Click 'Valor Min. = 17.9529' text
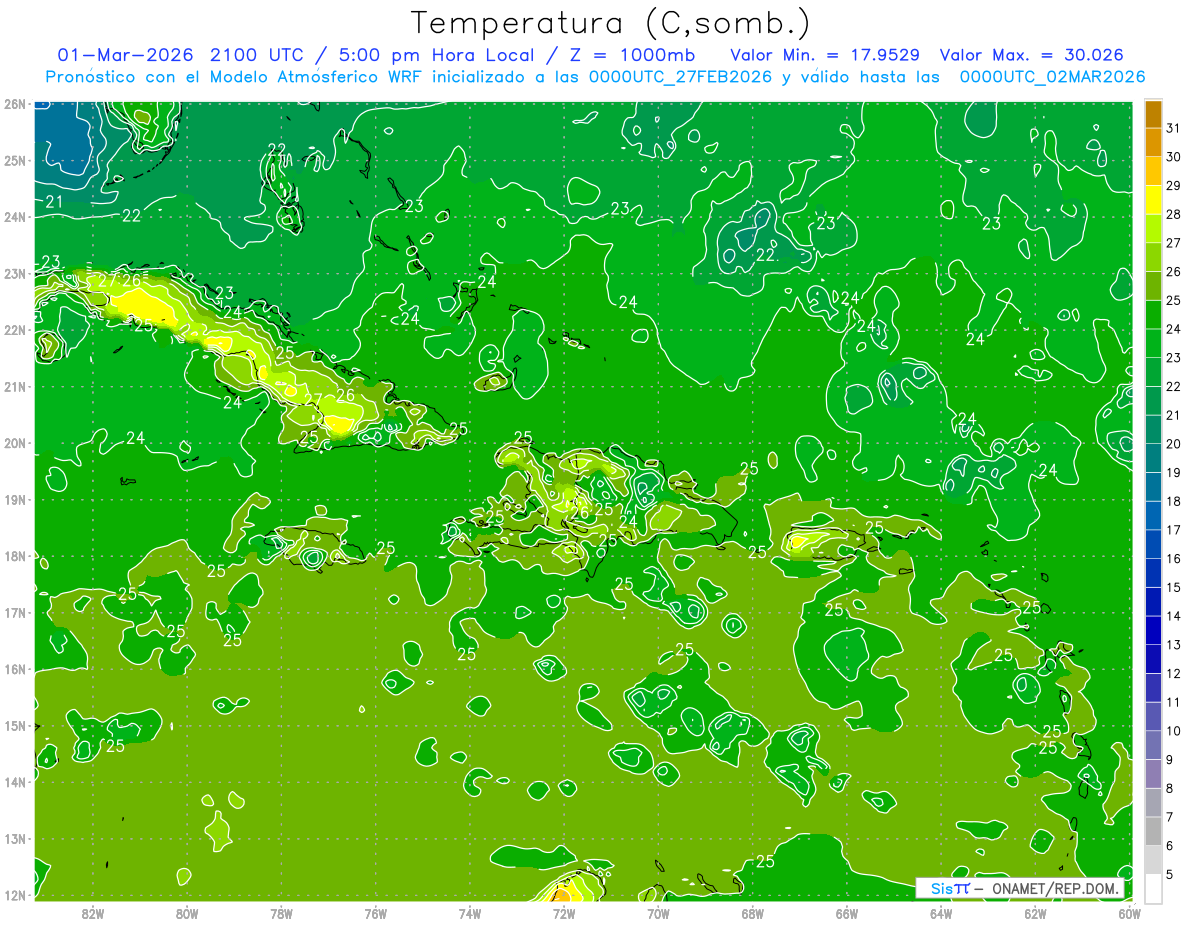1200x927 pixels. [x=825, y=55]
